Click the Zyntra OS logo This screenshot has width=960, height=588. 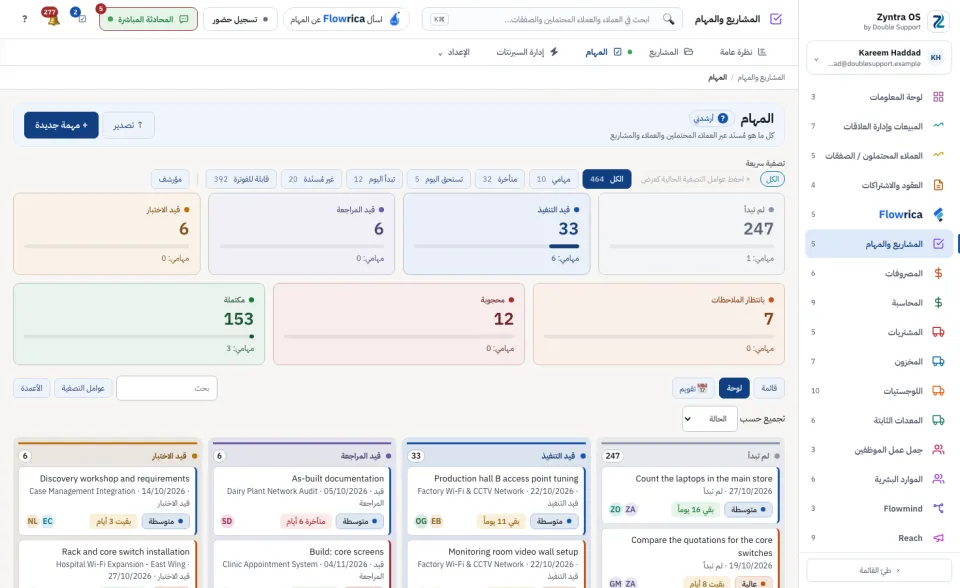click(938, 22)
